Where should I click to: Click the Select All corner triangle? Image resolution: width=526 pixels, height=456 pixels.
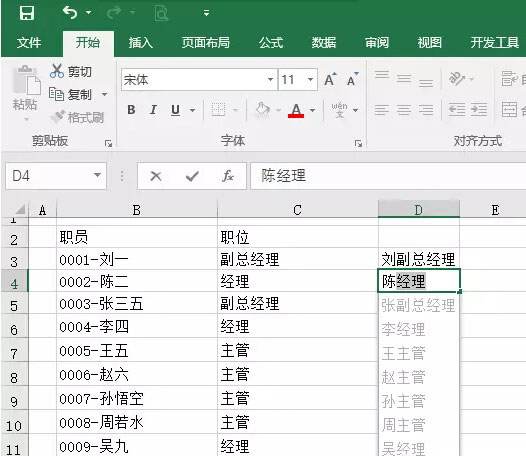pyautogui.click(x=20, y=209)
